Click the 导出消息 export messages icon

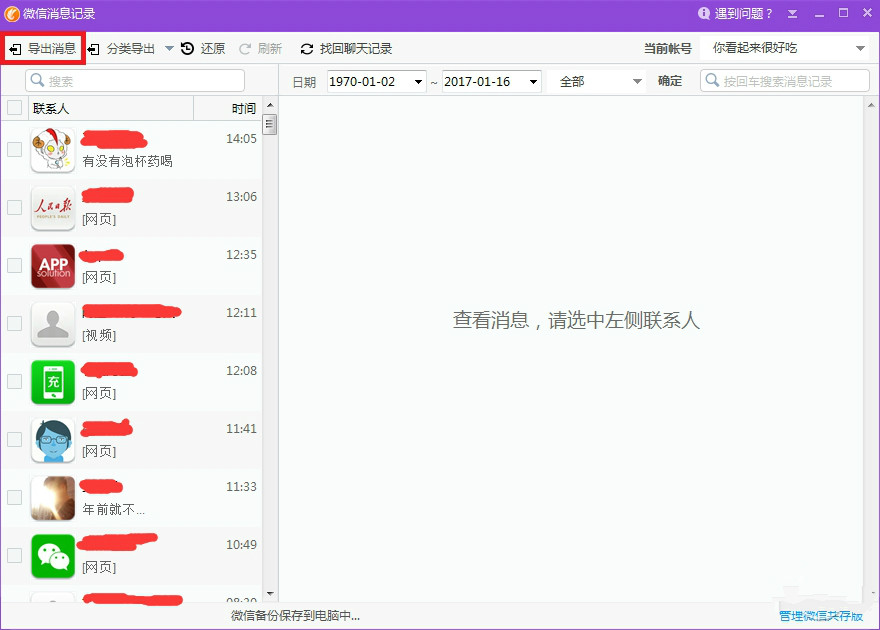(x=16, y=47)
